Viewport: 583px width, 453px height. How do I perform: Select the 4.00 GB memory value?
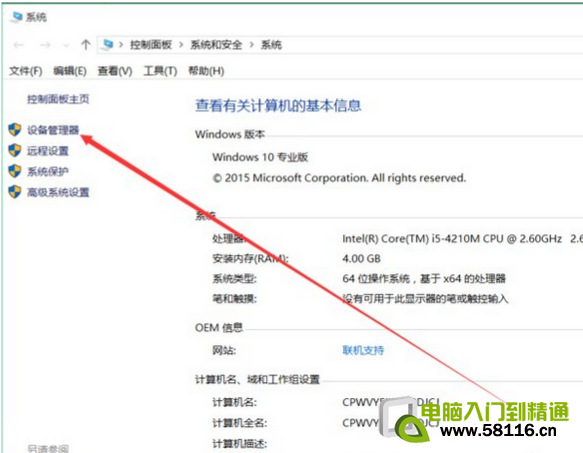click(361, 258)
